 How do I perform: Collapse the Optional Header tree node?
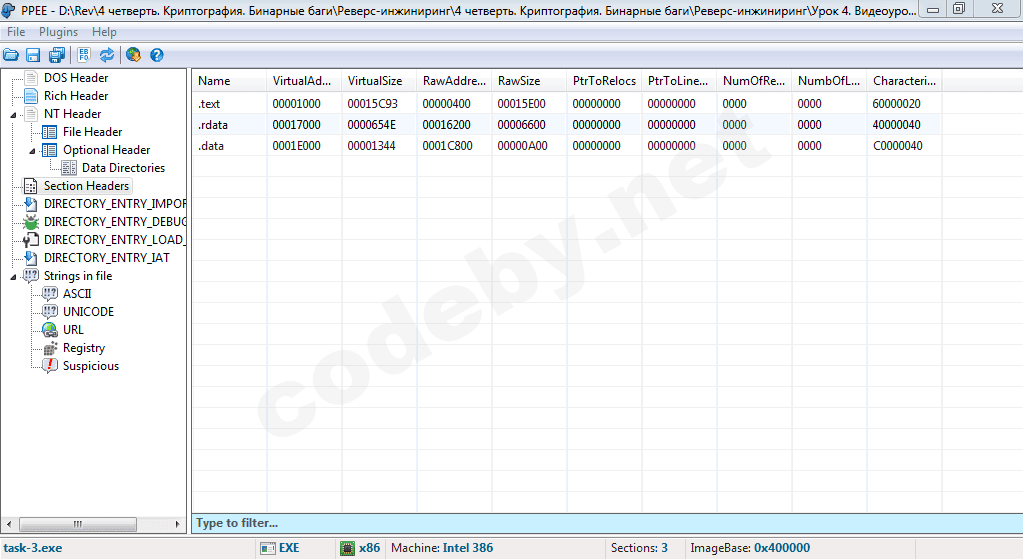click(x=32, y=151)
